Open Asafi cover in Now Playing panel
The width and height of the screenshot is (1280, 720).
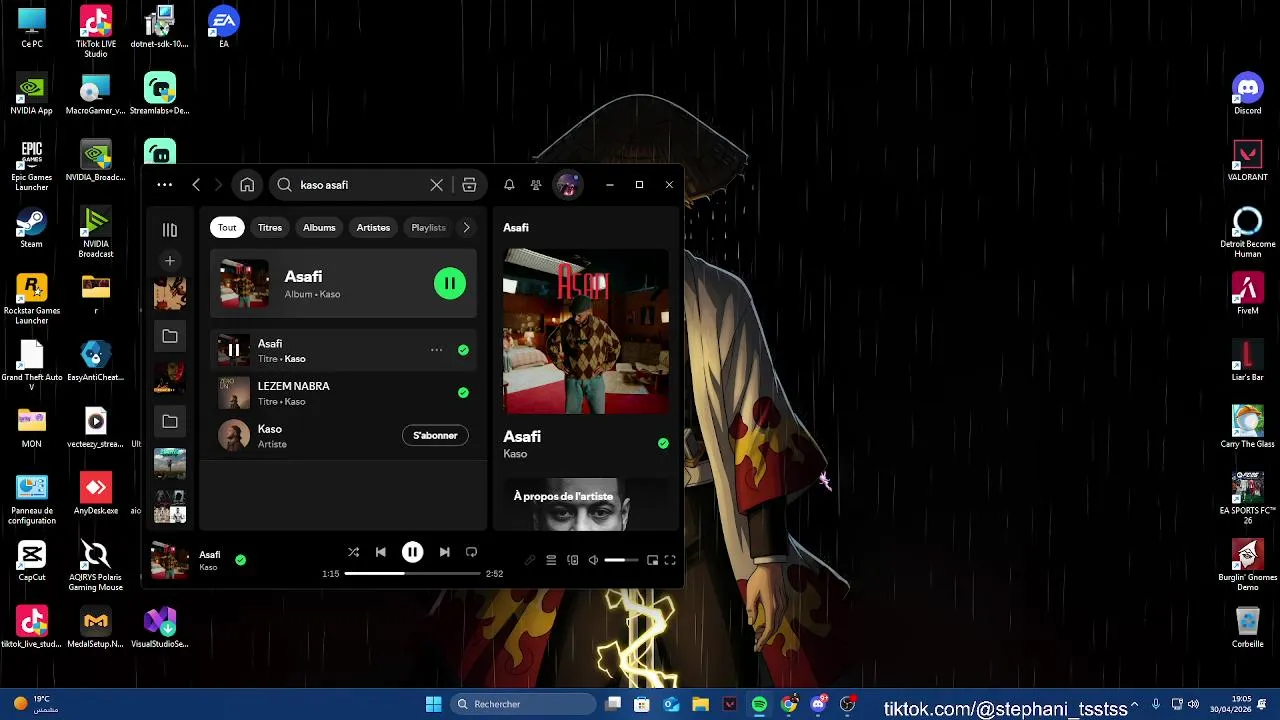[x=586, y=332]
